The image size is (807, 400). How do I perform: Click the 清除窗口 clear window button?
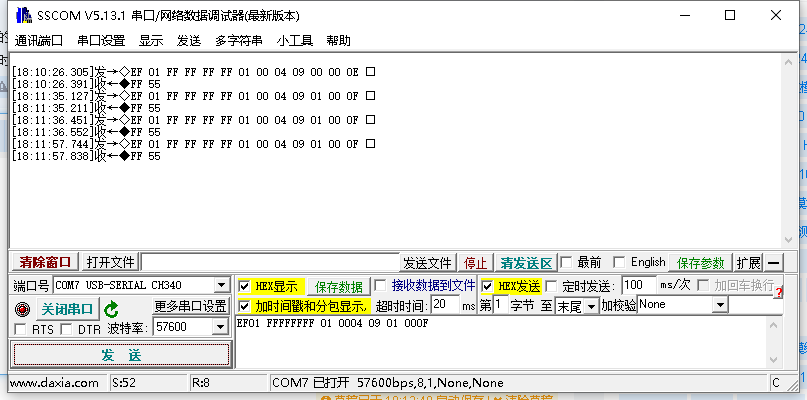45,263
